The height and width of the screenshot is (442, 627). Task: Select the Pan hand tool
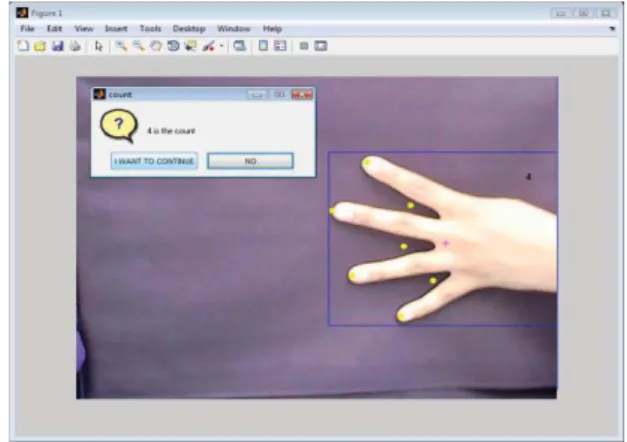(156, 46)
